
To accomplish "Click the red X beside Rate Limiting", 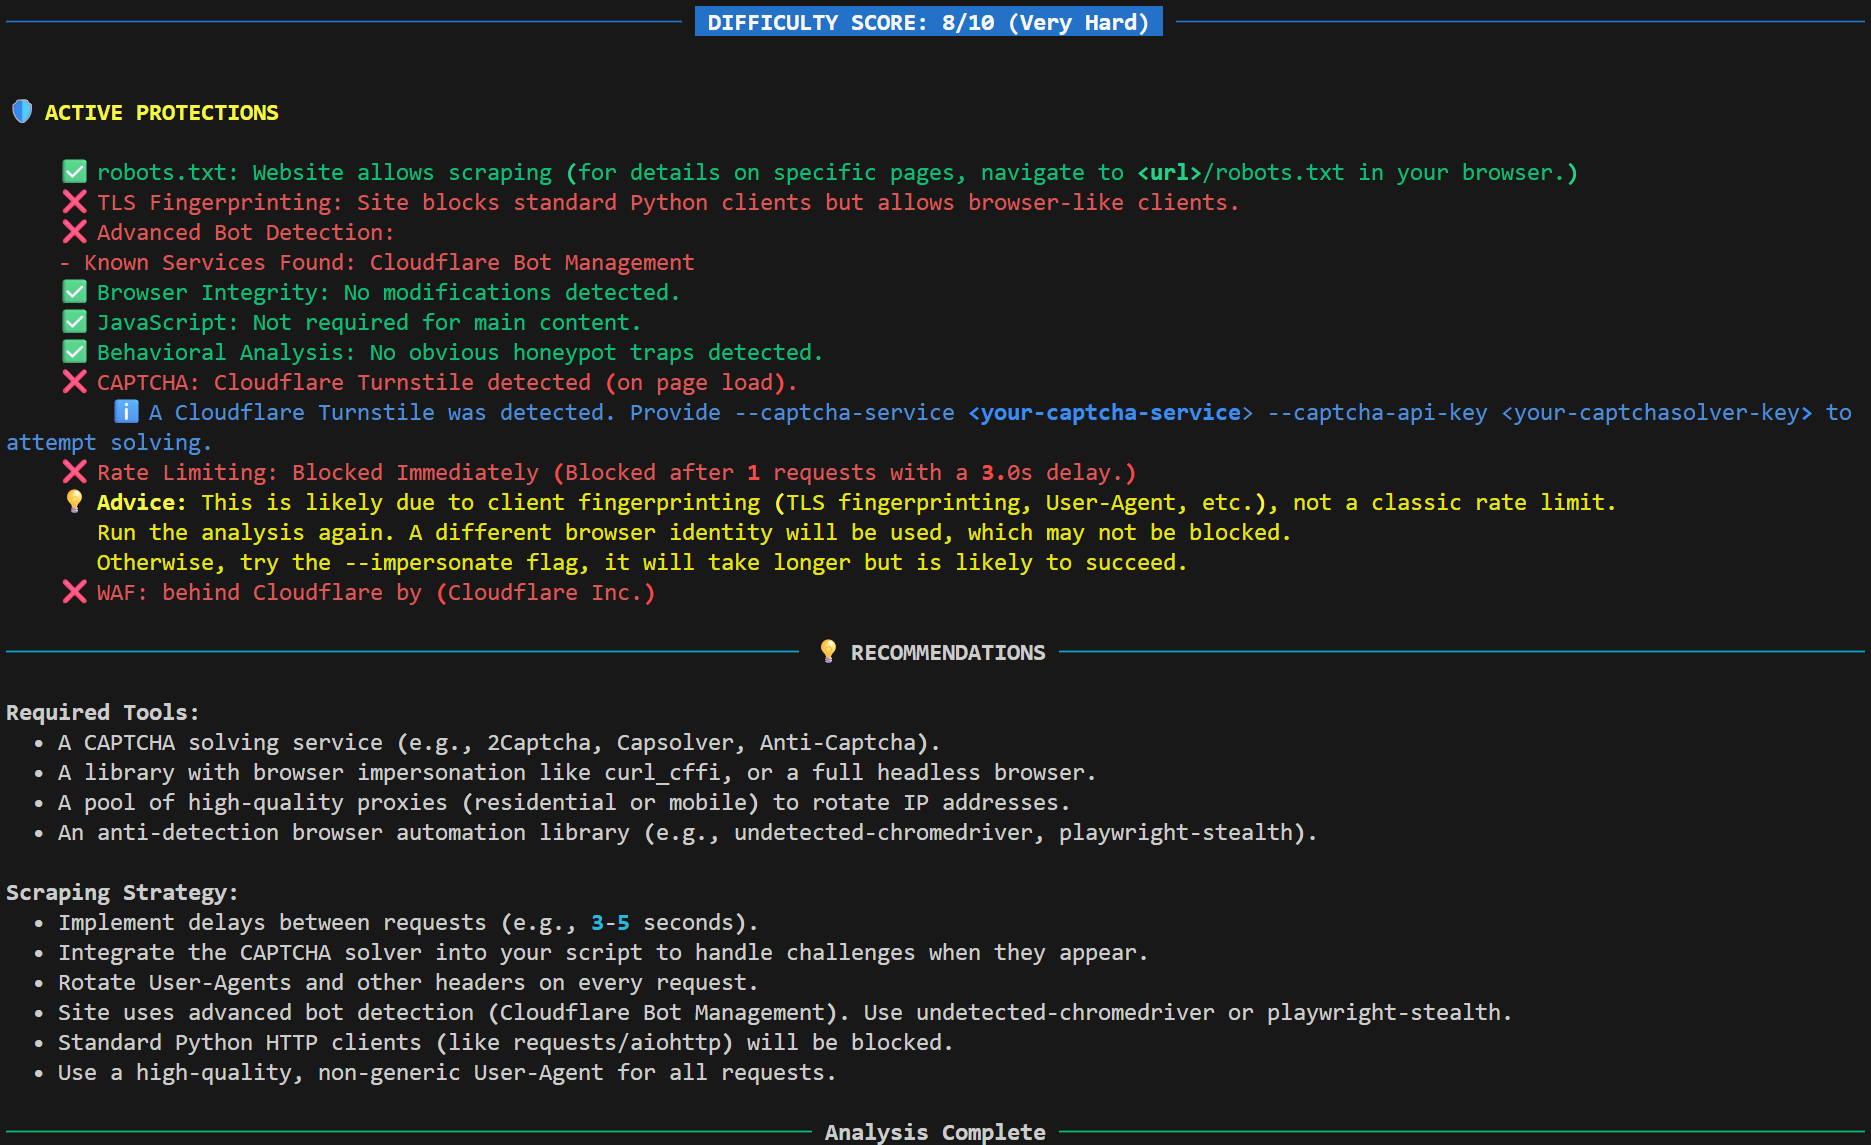I will pos(75,472).
